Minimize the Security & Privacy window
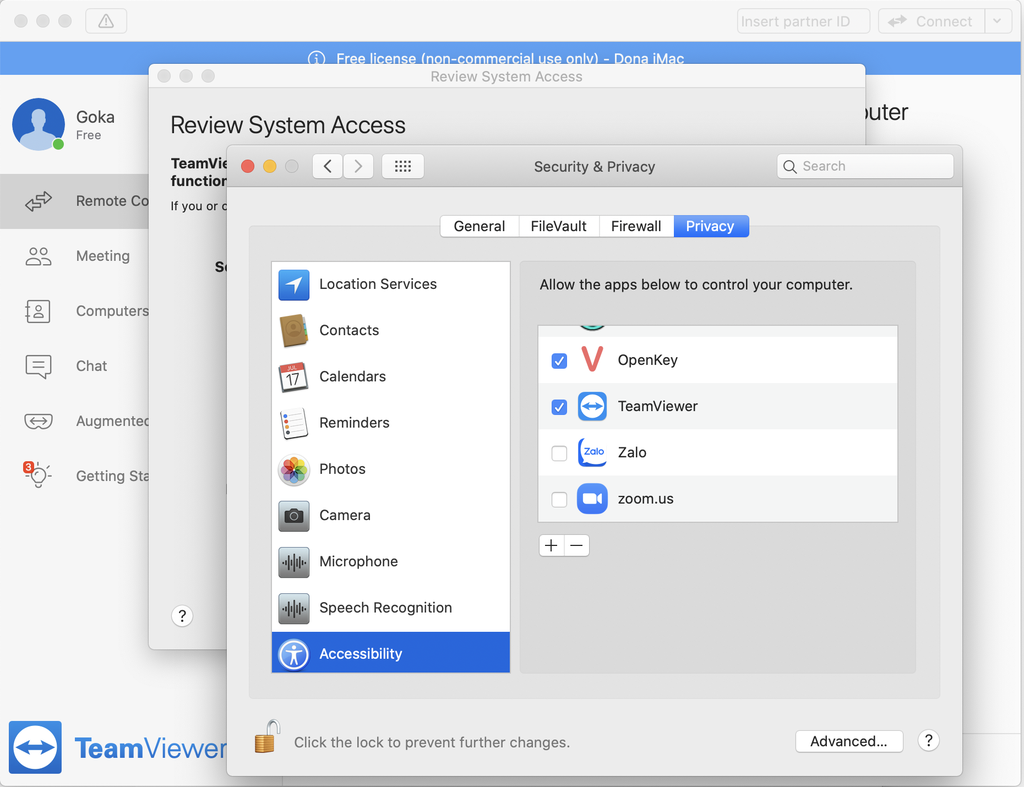Image resolution: width=1024 pixels, height=787 pixels. [270, 166]
